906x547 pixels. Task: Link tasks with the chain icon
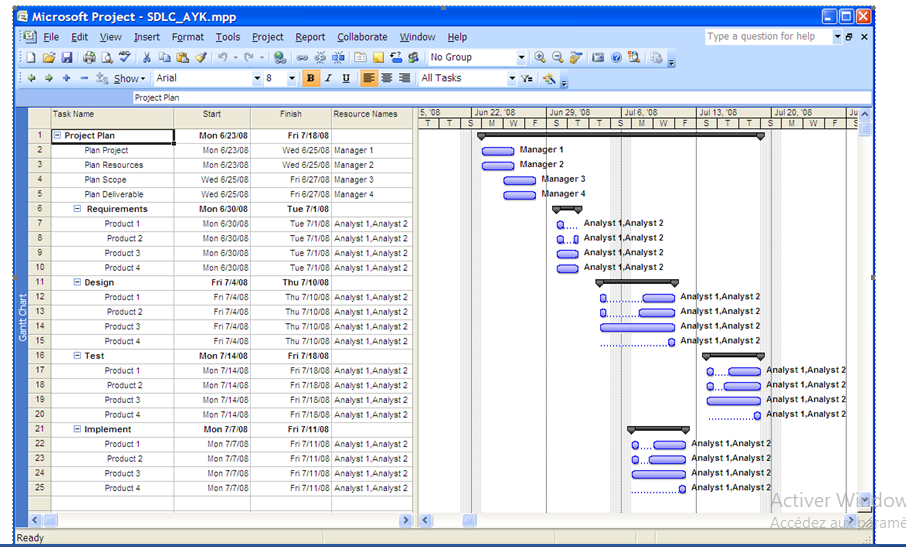point(302,58)
